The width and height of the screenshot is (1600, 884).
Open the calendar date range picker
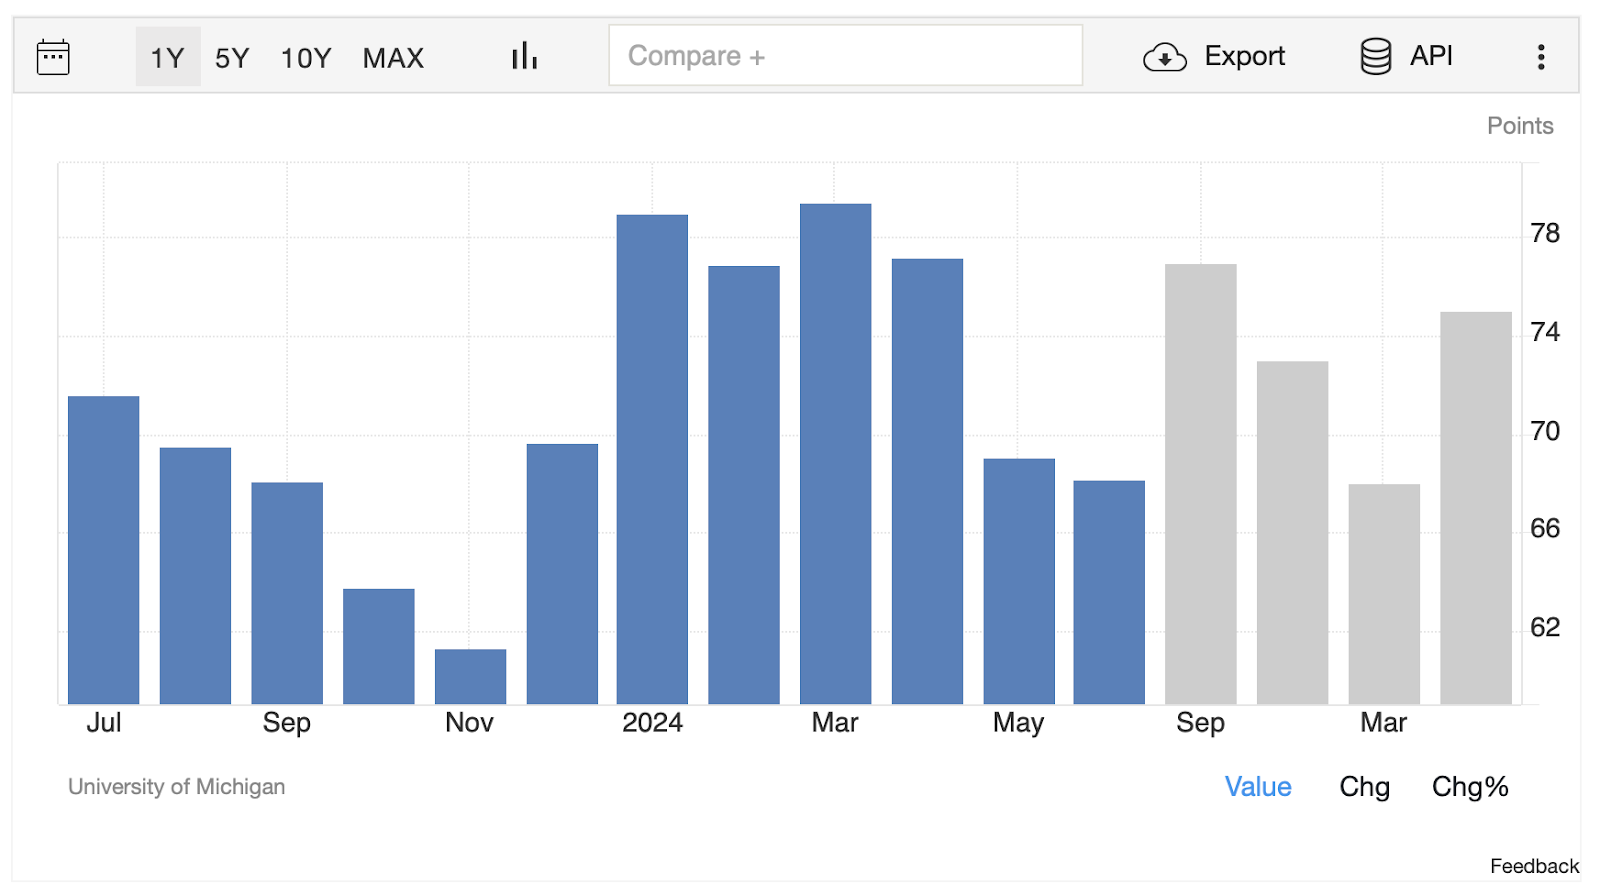point(53,57)
